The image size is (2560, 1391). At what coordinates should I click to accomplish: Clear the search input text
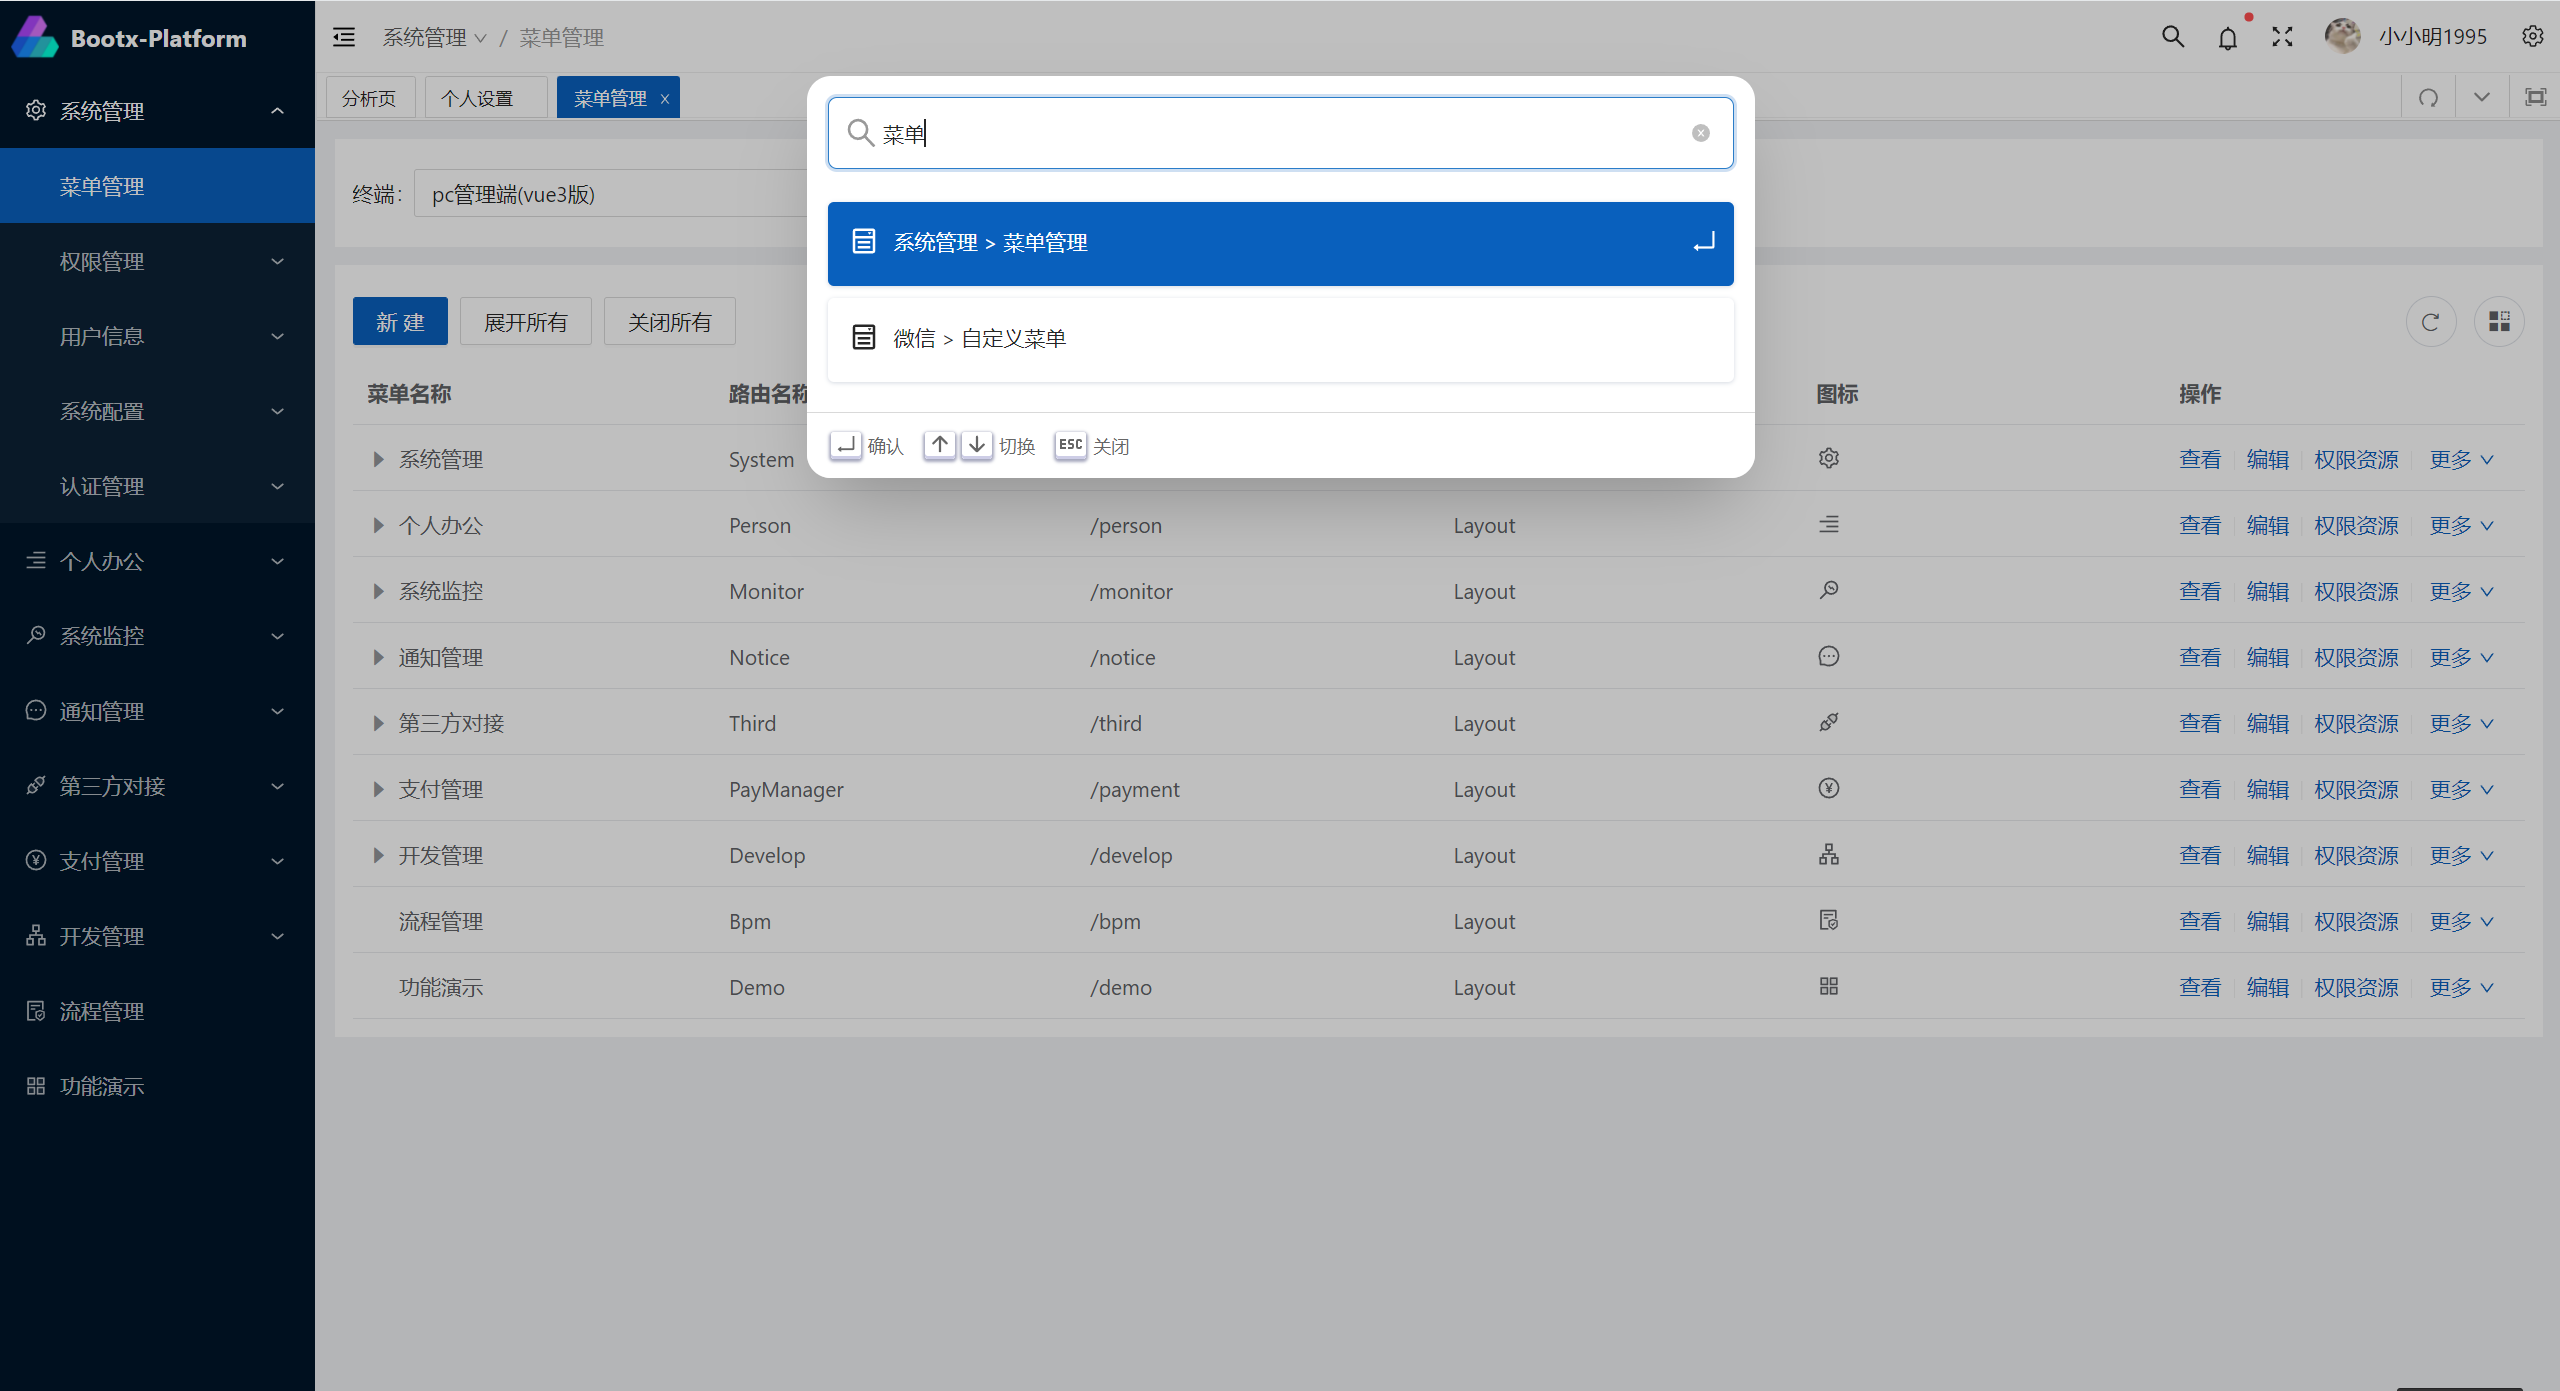point(1700,133)
